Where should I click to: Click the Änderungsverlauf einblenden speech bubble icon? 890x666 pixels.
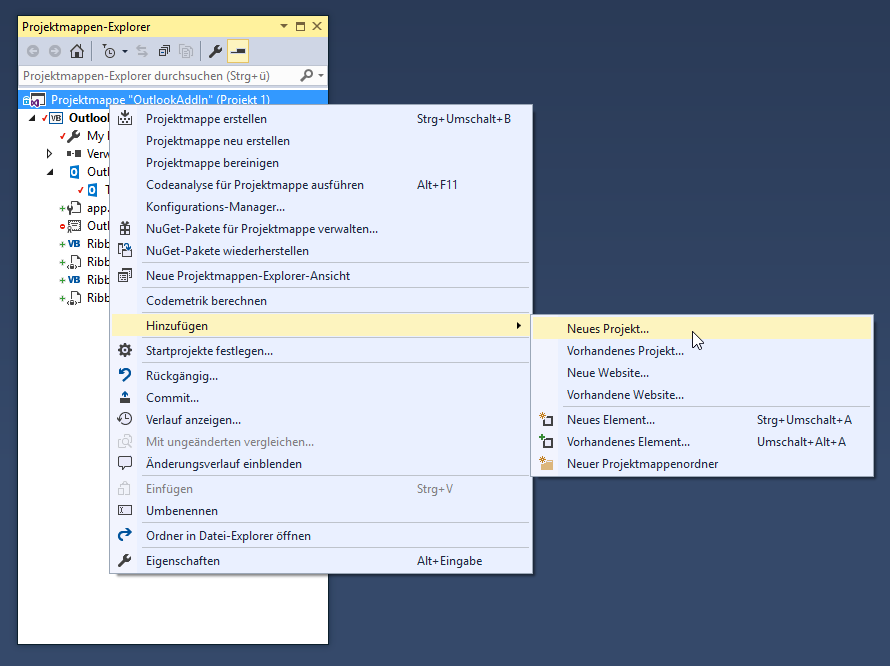pyautogui.click(x=125, y=463)
